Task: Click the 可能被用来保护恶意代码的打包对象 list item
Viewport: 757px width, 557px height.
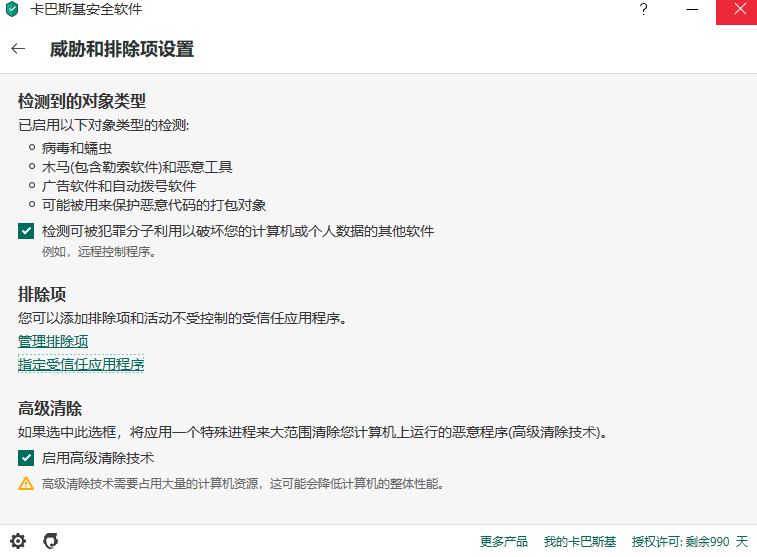Action: pos(154,205)
